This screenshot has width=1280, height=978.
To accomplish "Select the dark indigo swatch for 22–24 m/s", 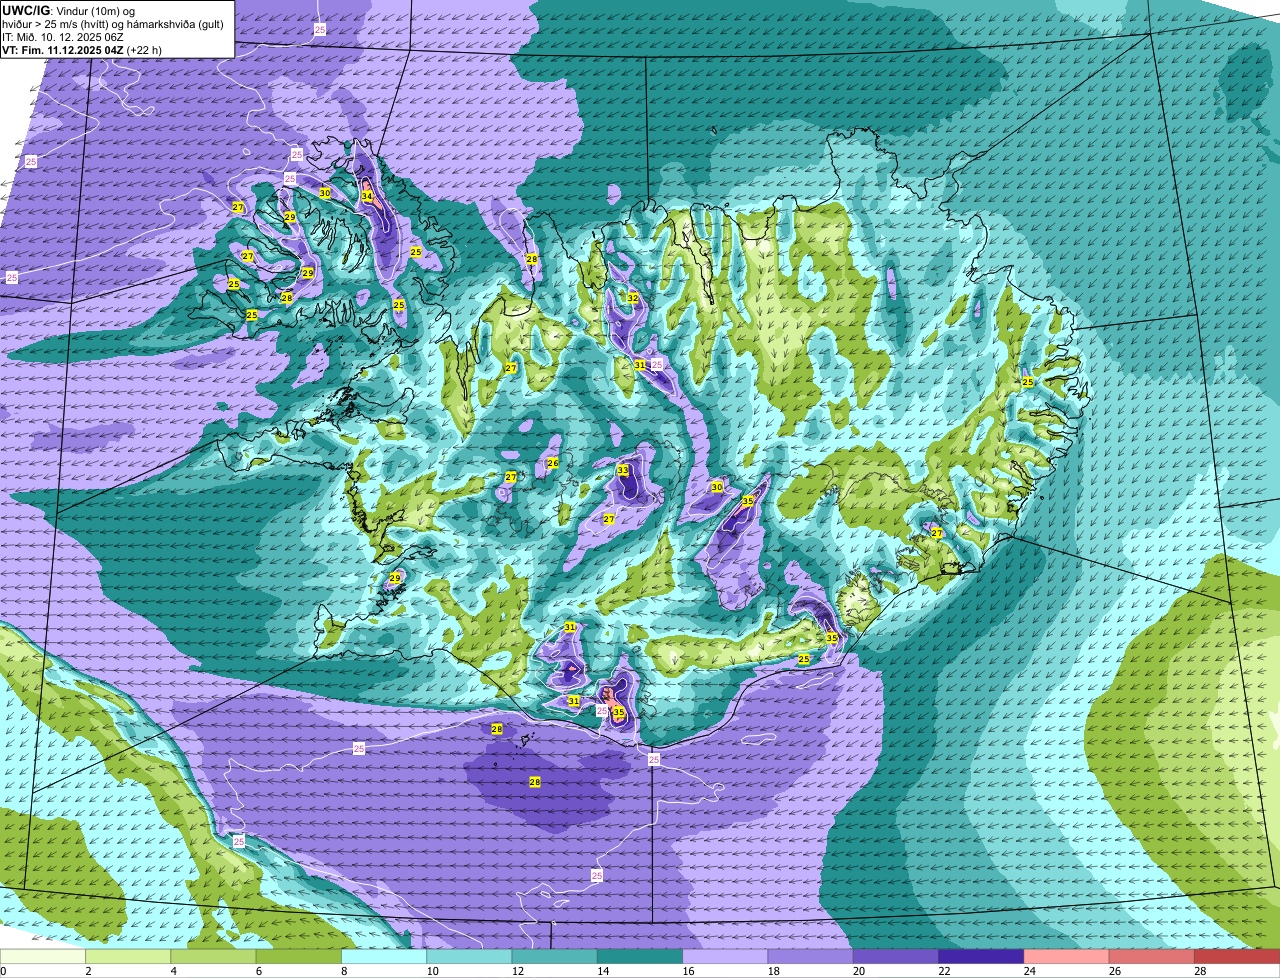I will pyautogui.click(x=981, y=956).
